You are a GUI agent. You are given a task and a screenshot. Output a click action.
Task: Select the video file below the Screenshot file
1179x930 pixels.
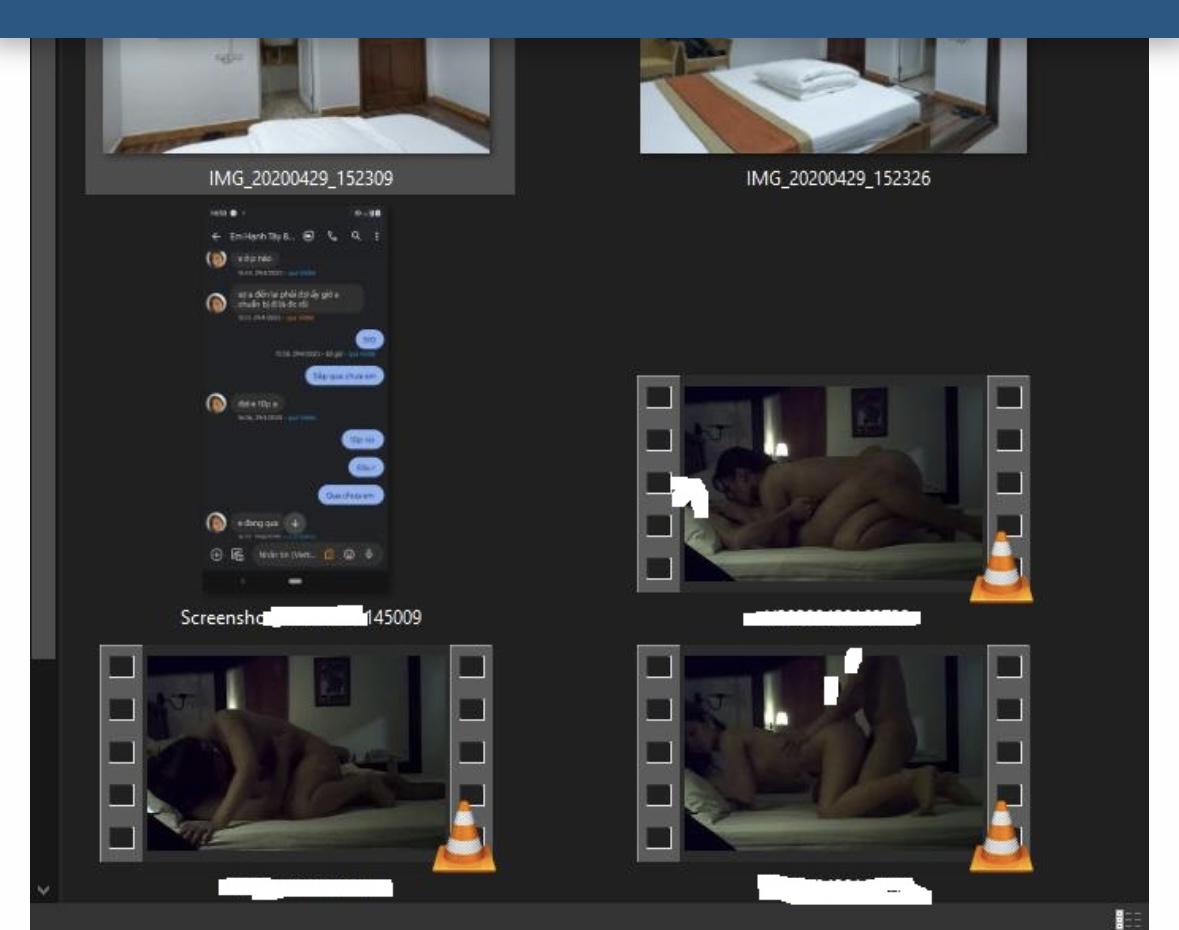tap(297, 752)
